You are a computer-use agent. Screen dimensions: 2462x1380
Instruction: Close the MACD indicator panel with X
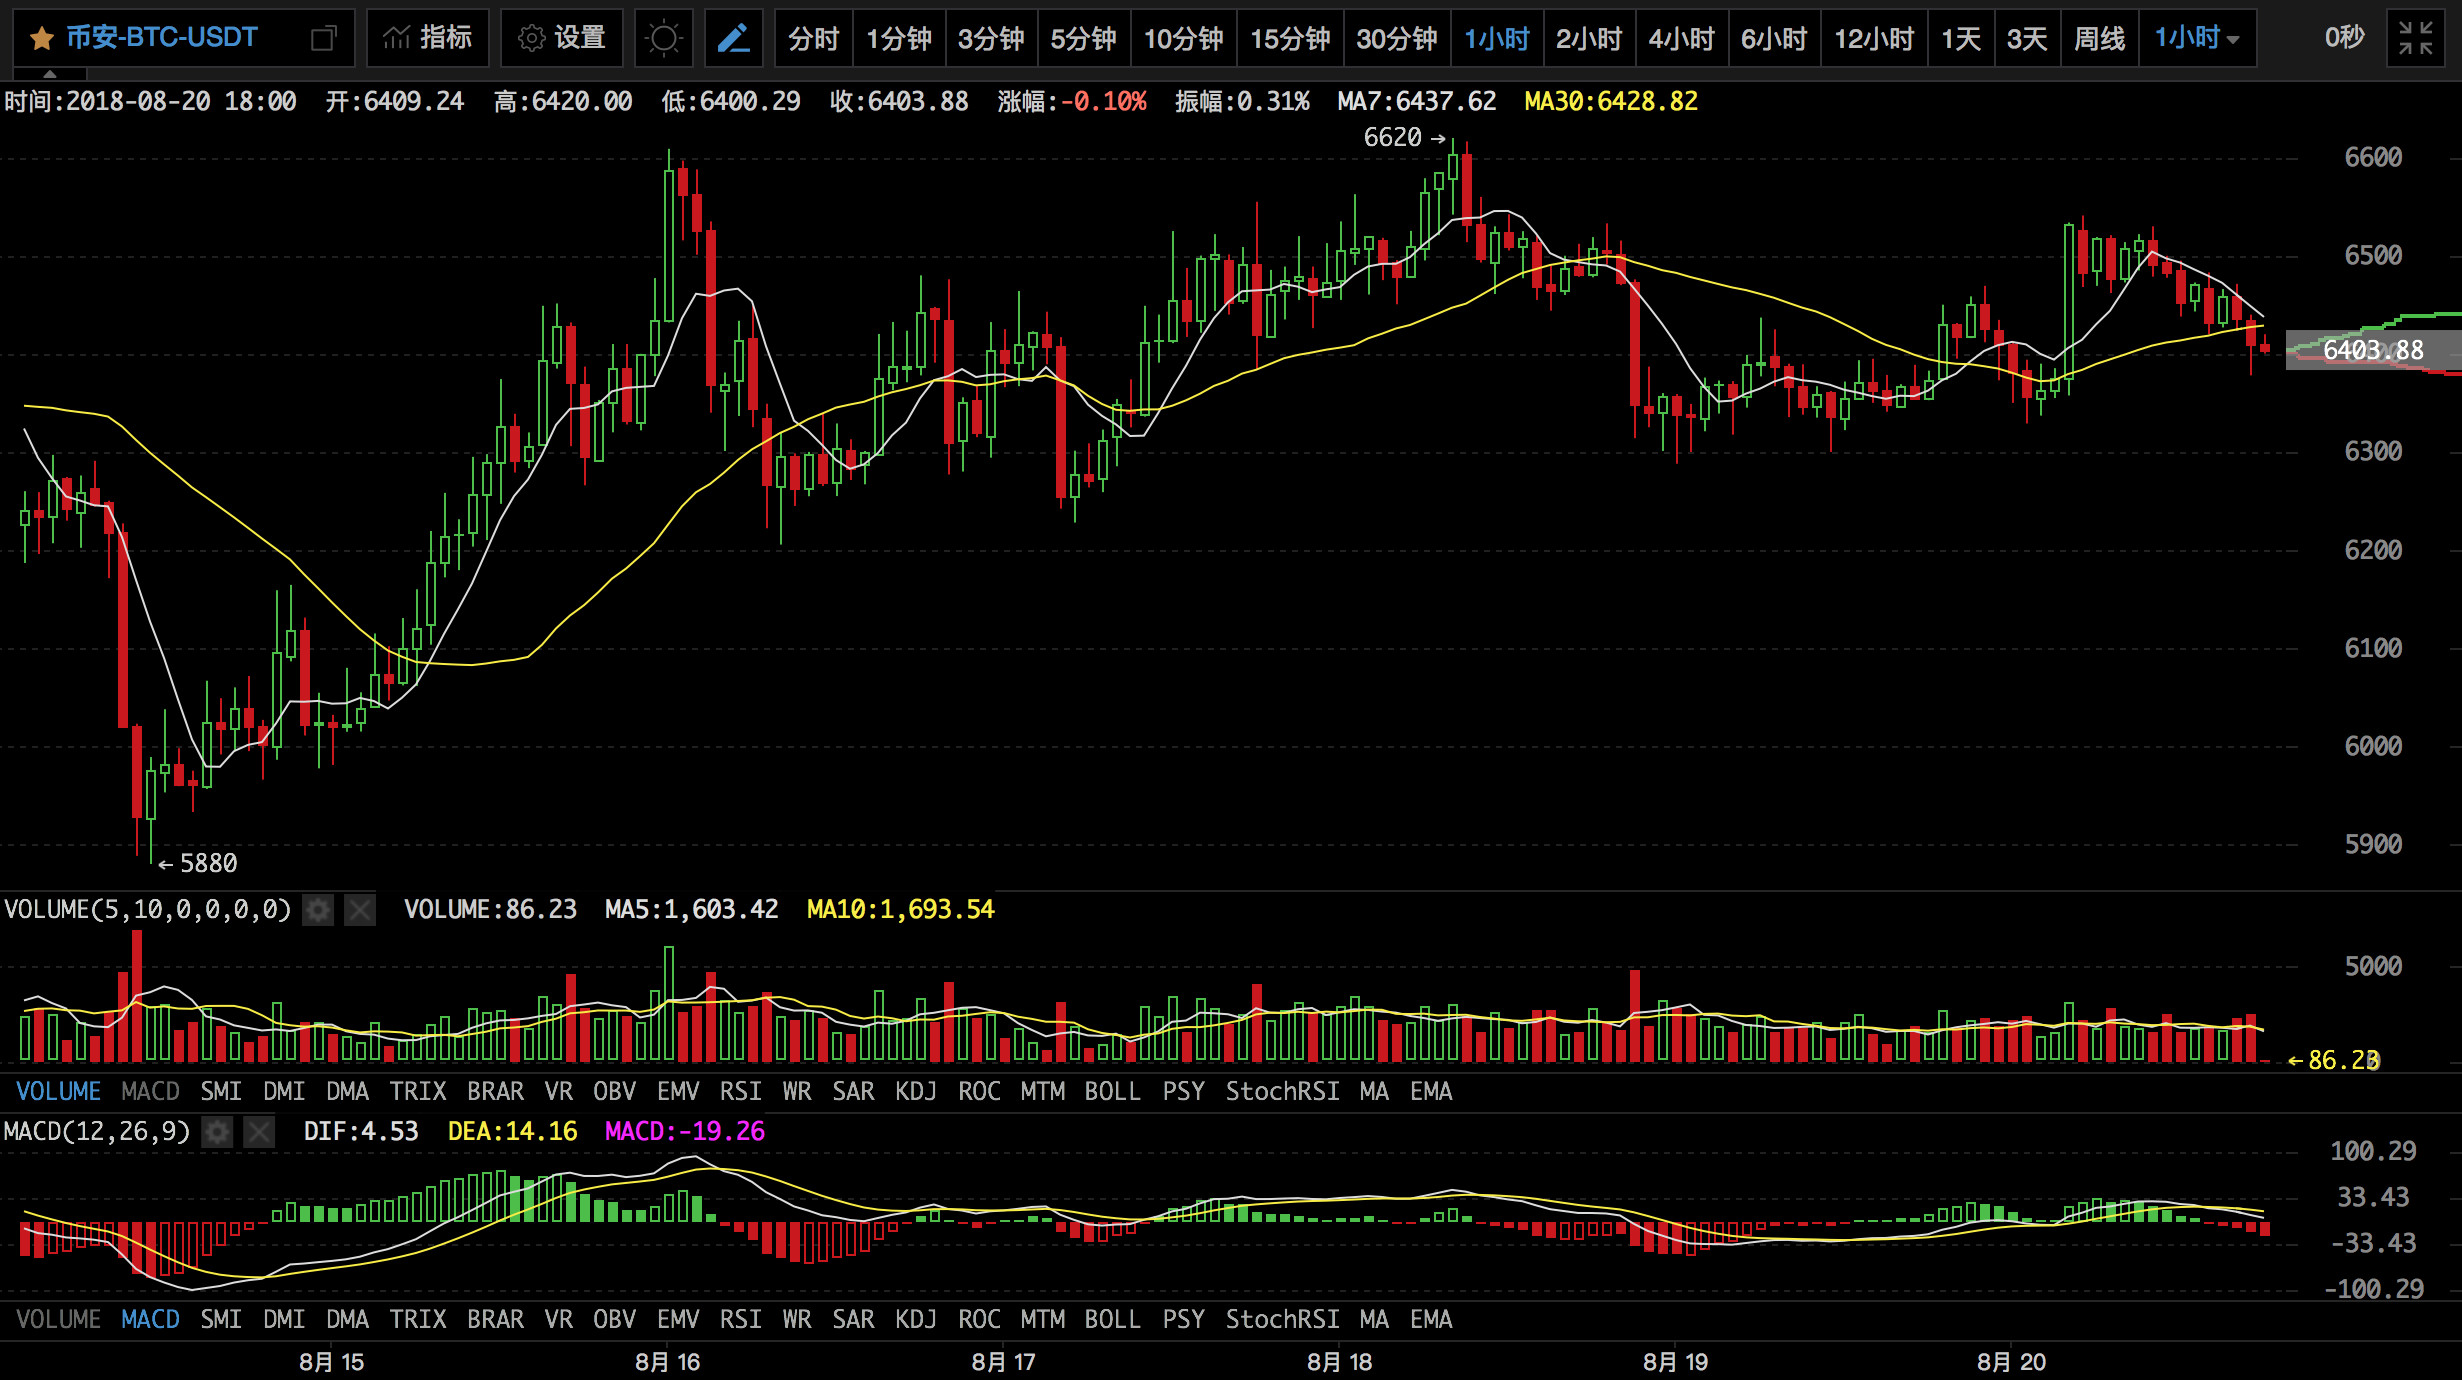tap(259, 1132)
